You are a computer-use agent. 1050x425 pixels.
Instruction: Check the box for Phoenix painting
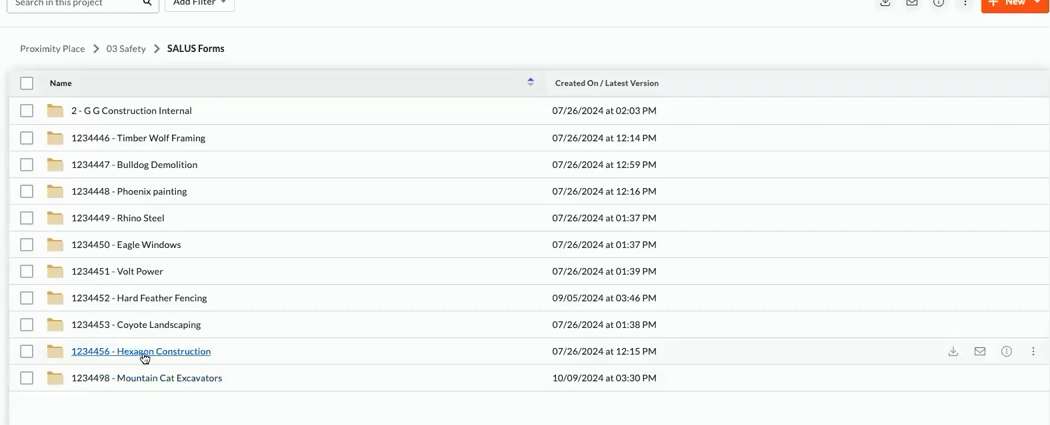pyautogui.click(x=27, y=191)
